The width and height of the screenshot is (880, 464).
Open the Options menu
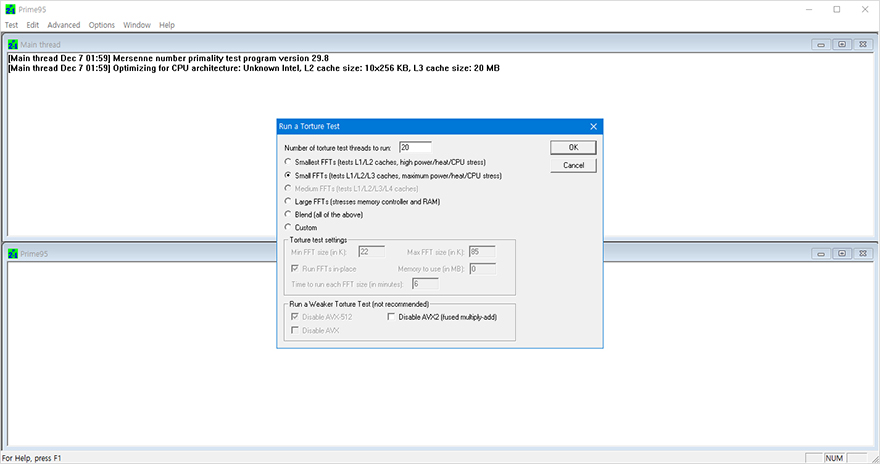pyautogui.click(x=102, y=25)
